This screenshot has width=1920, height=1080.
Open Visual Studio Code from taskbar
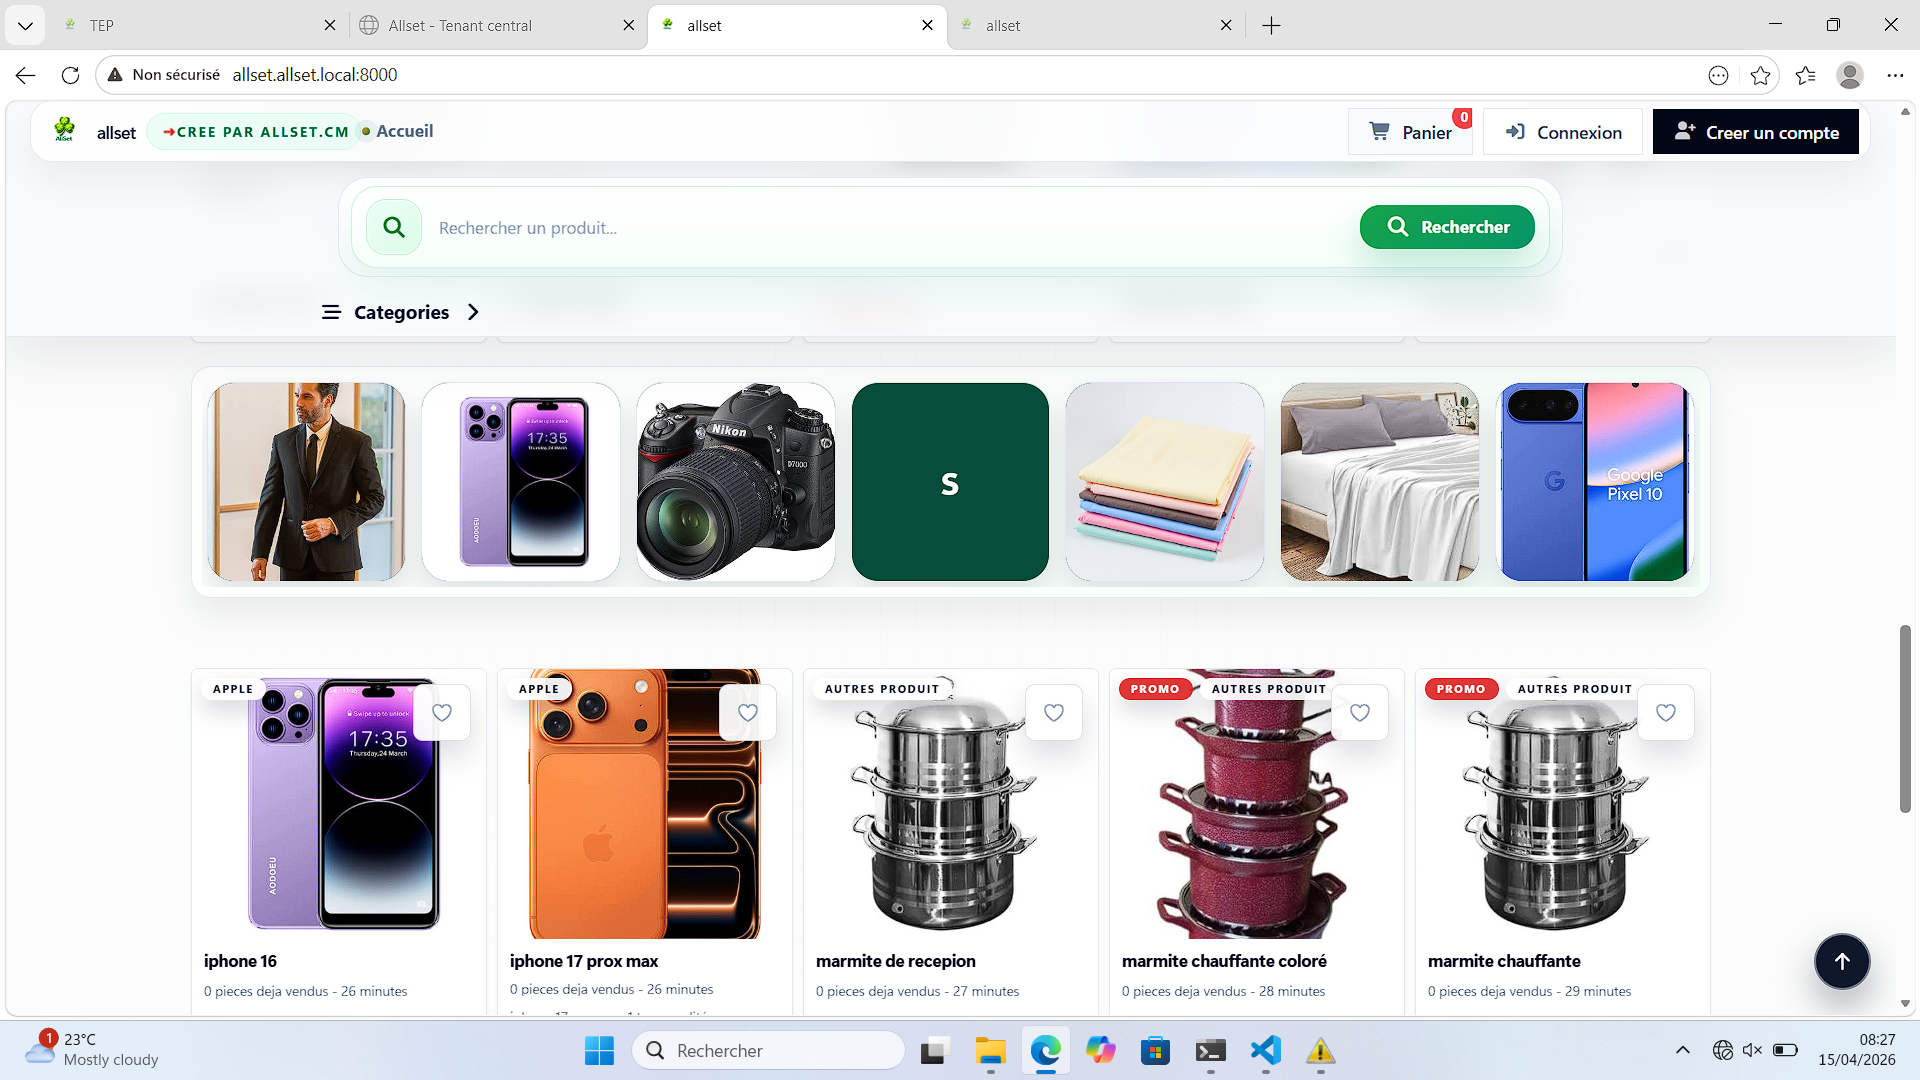pyautogui.click(x=1266, y=1051)
